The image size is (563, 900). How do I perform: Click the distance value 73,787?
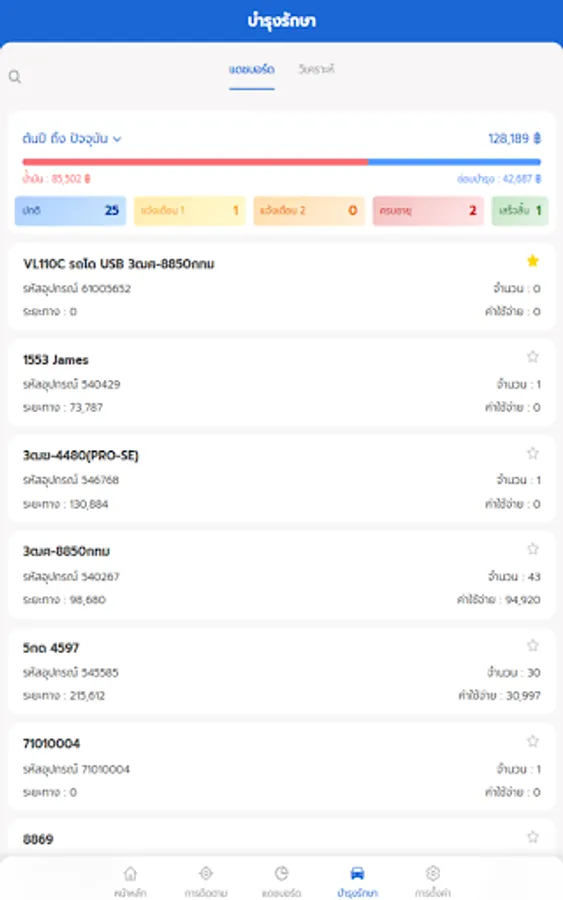click(x=86, y=408)
